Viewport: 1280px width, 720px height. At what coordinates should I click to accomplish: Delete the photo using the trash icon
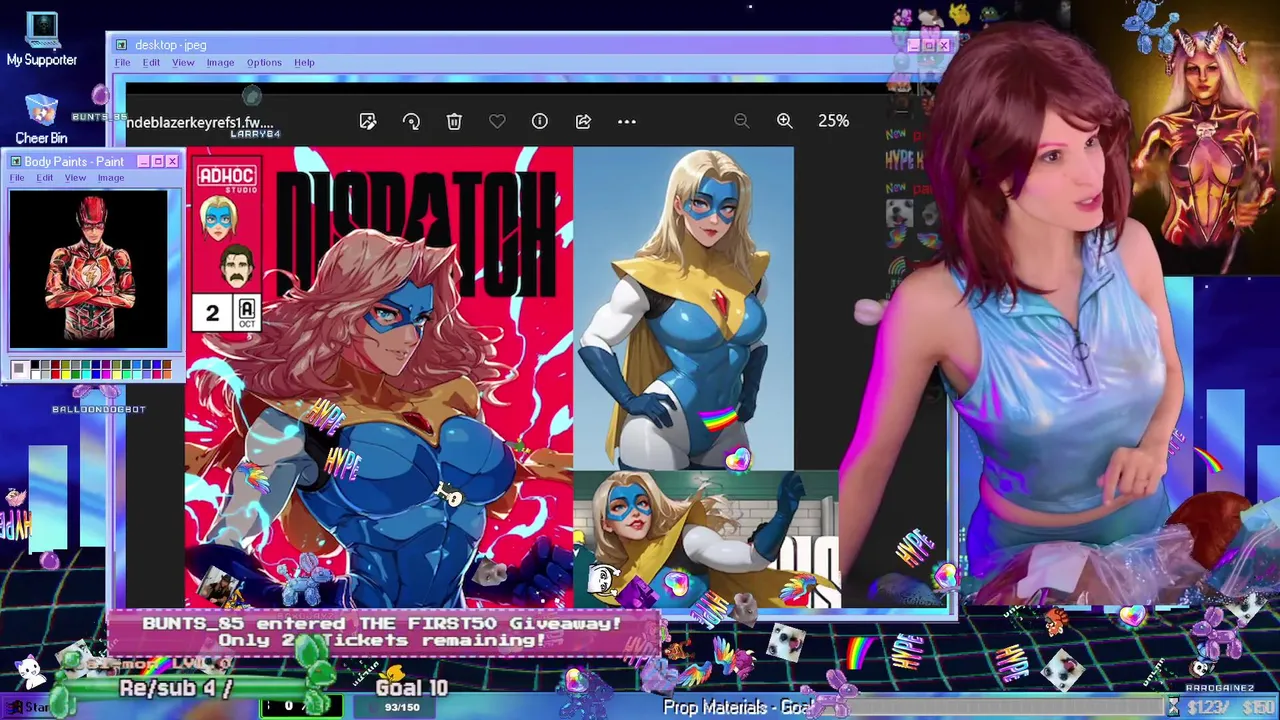(x=454, y=121)
